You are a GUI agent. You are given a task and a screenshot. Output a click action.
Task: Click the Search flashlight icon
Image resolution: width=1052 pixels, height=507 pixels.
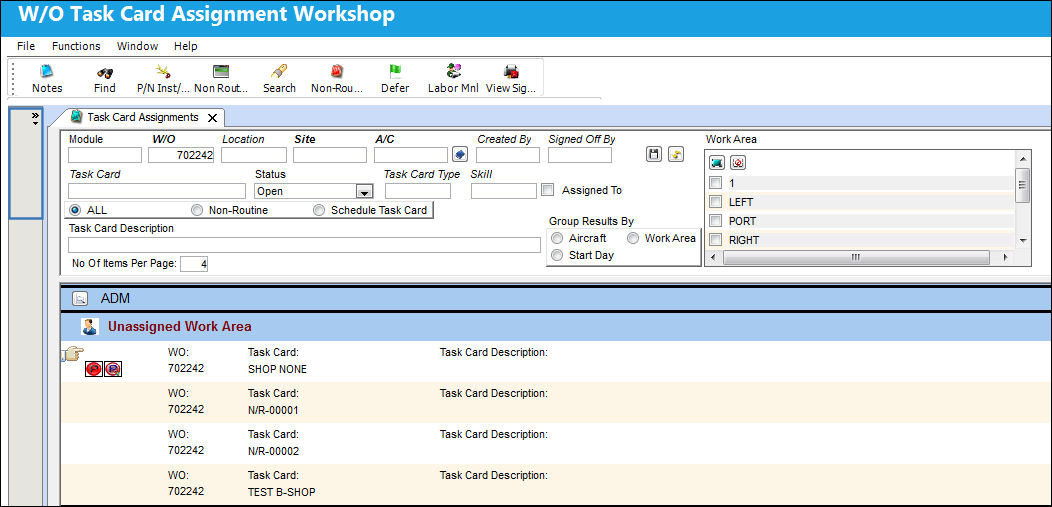(279, 71)
